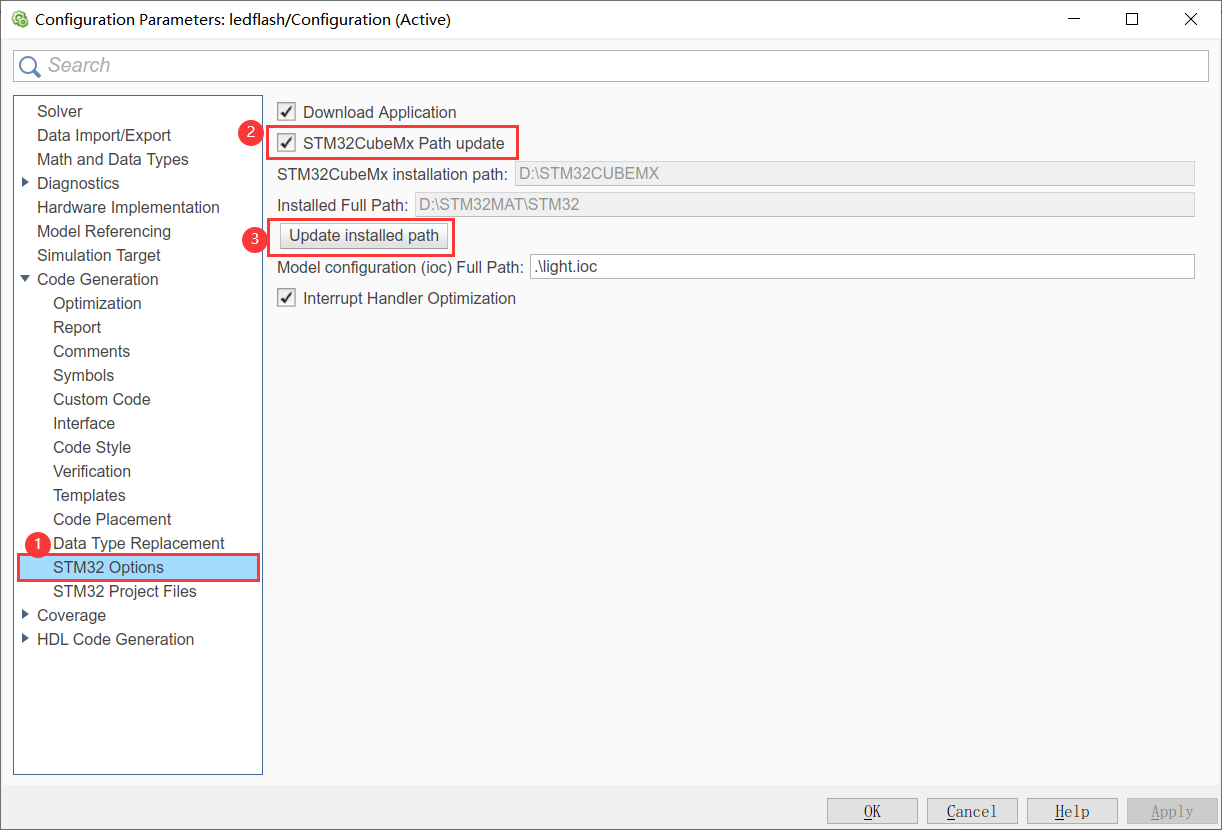Select Math and Data Types
Screen dimensions: 1222x830
113,159
